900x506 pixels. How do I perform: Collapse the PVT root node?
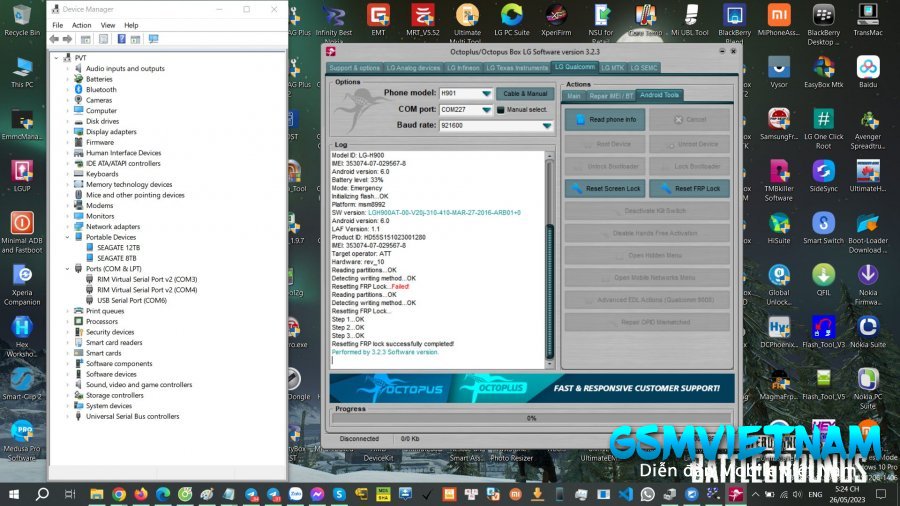coord(56,58)
